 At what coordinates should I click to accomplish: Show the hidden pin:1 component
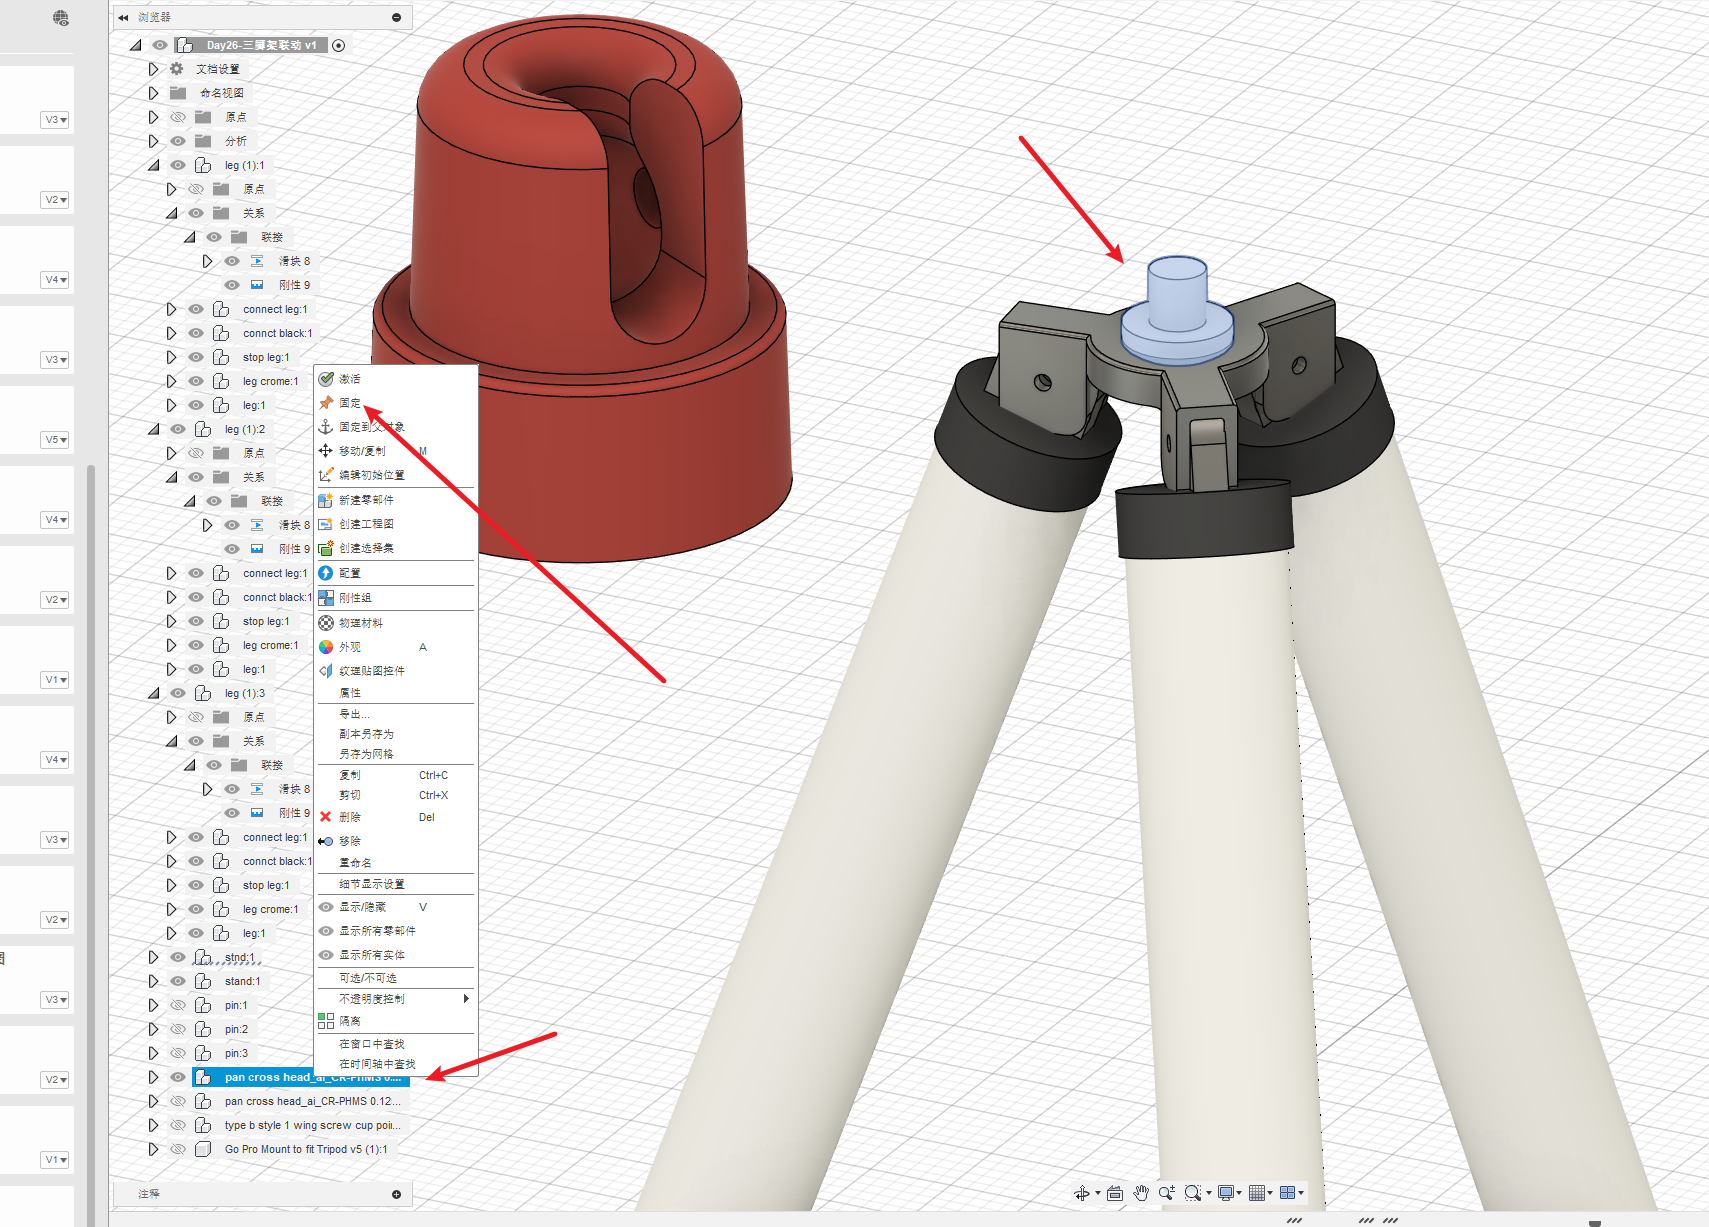[x=178, y=1005]
